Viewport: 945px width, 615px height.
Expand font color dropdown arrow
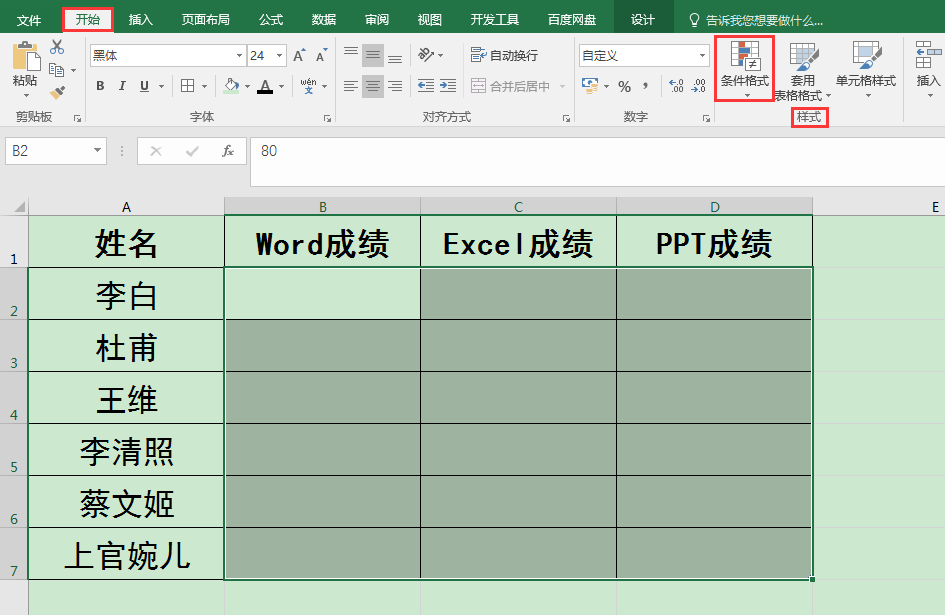click(x=281, y=86)
